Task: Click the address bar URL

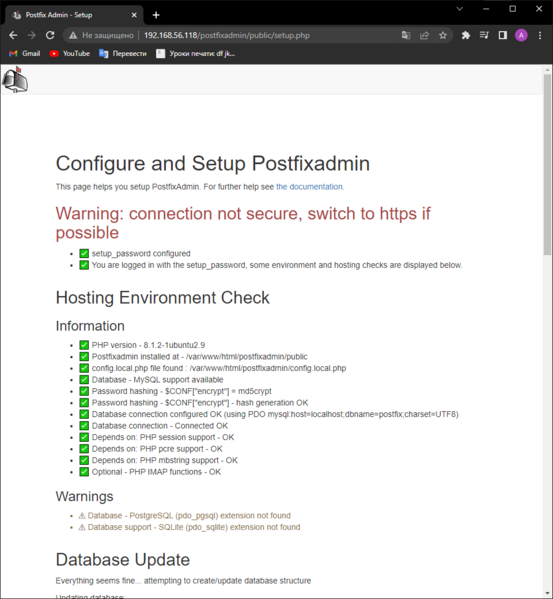Action: [227, 36]
